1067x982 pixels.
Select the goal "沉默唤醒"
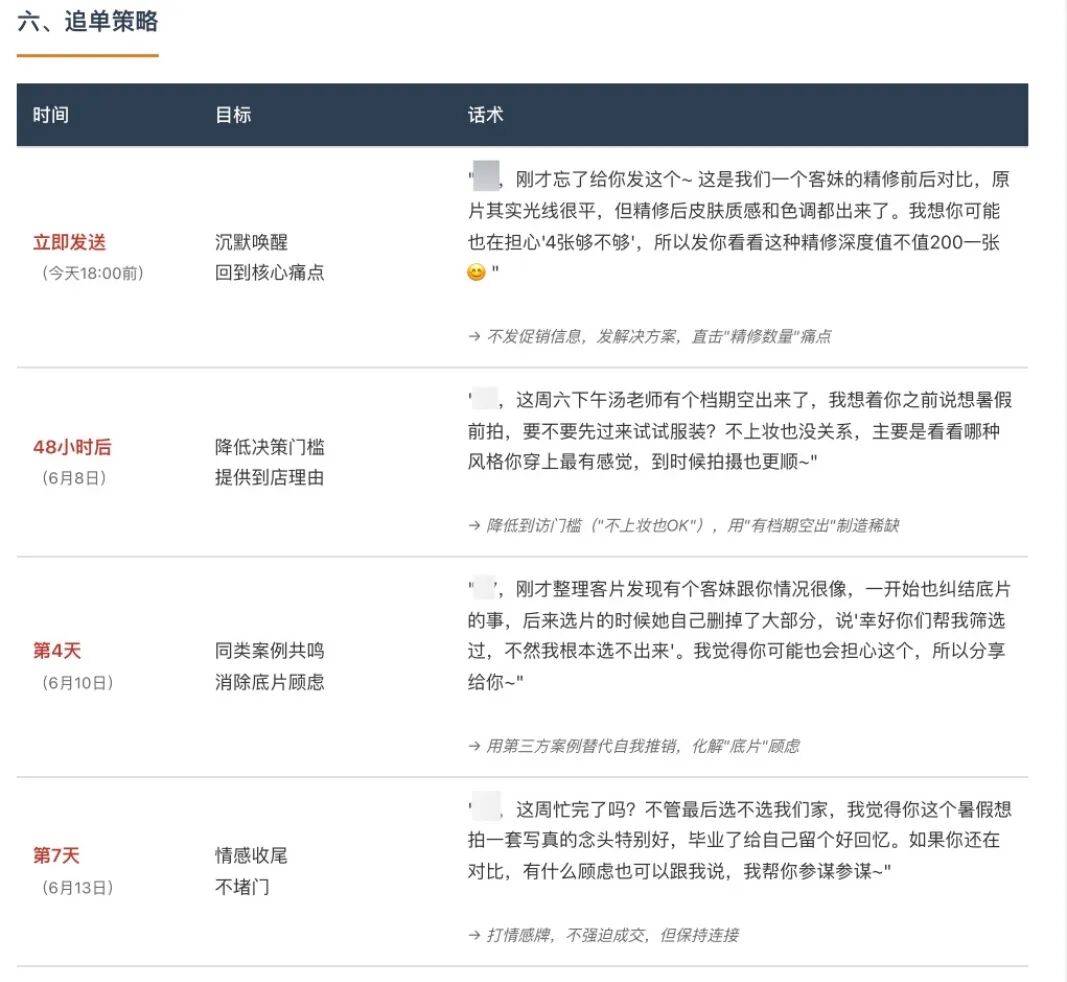252,242
